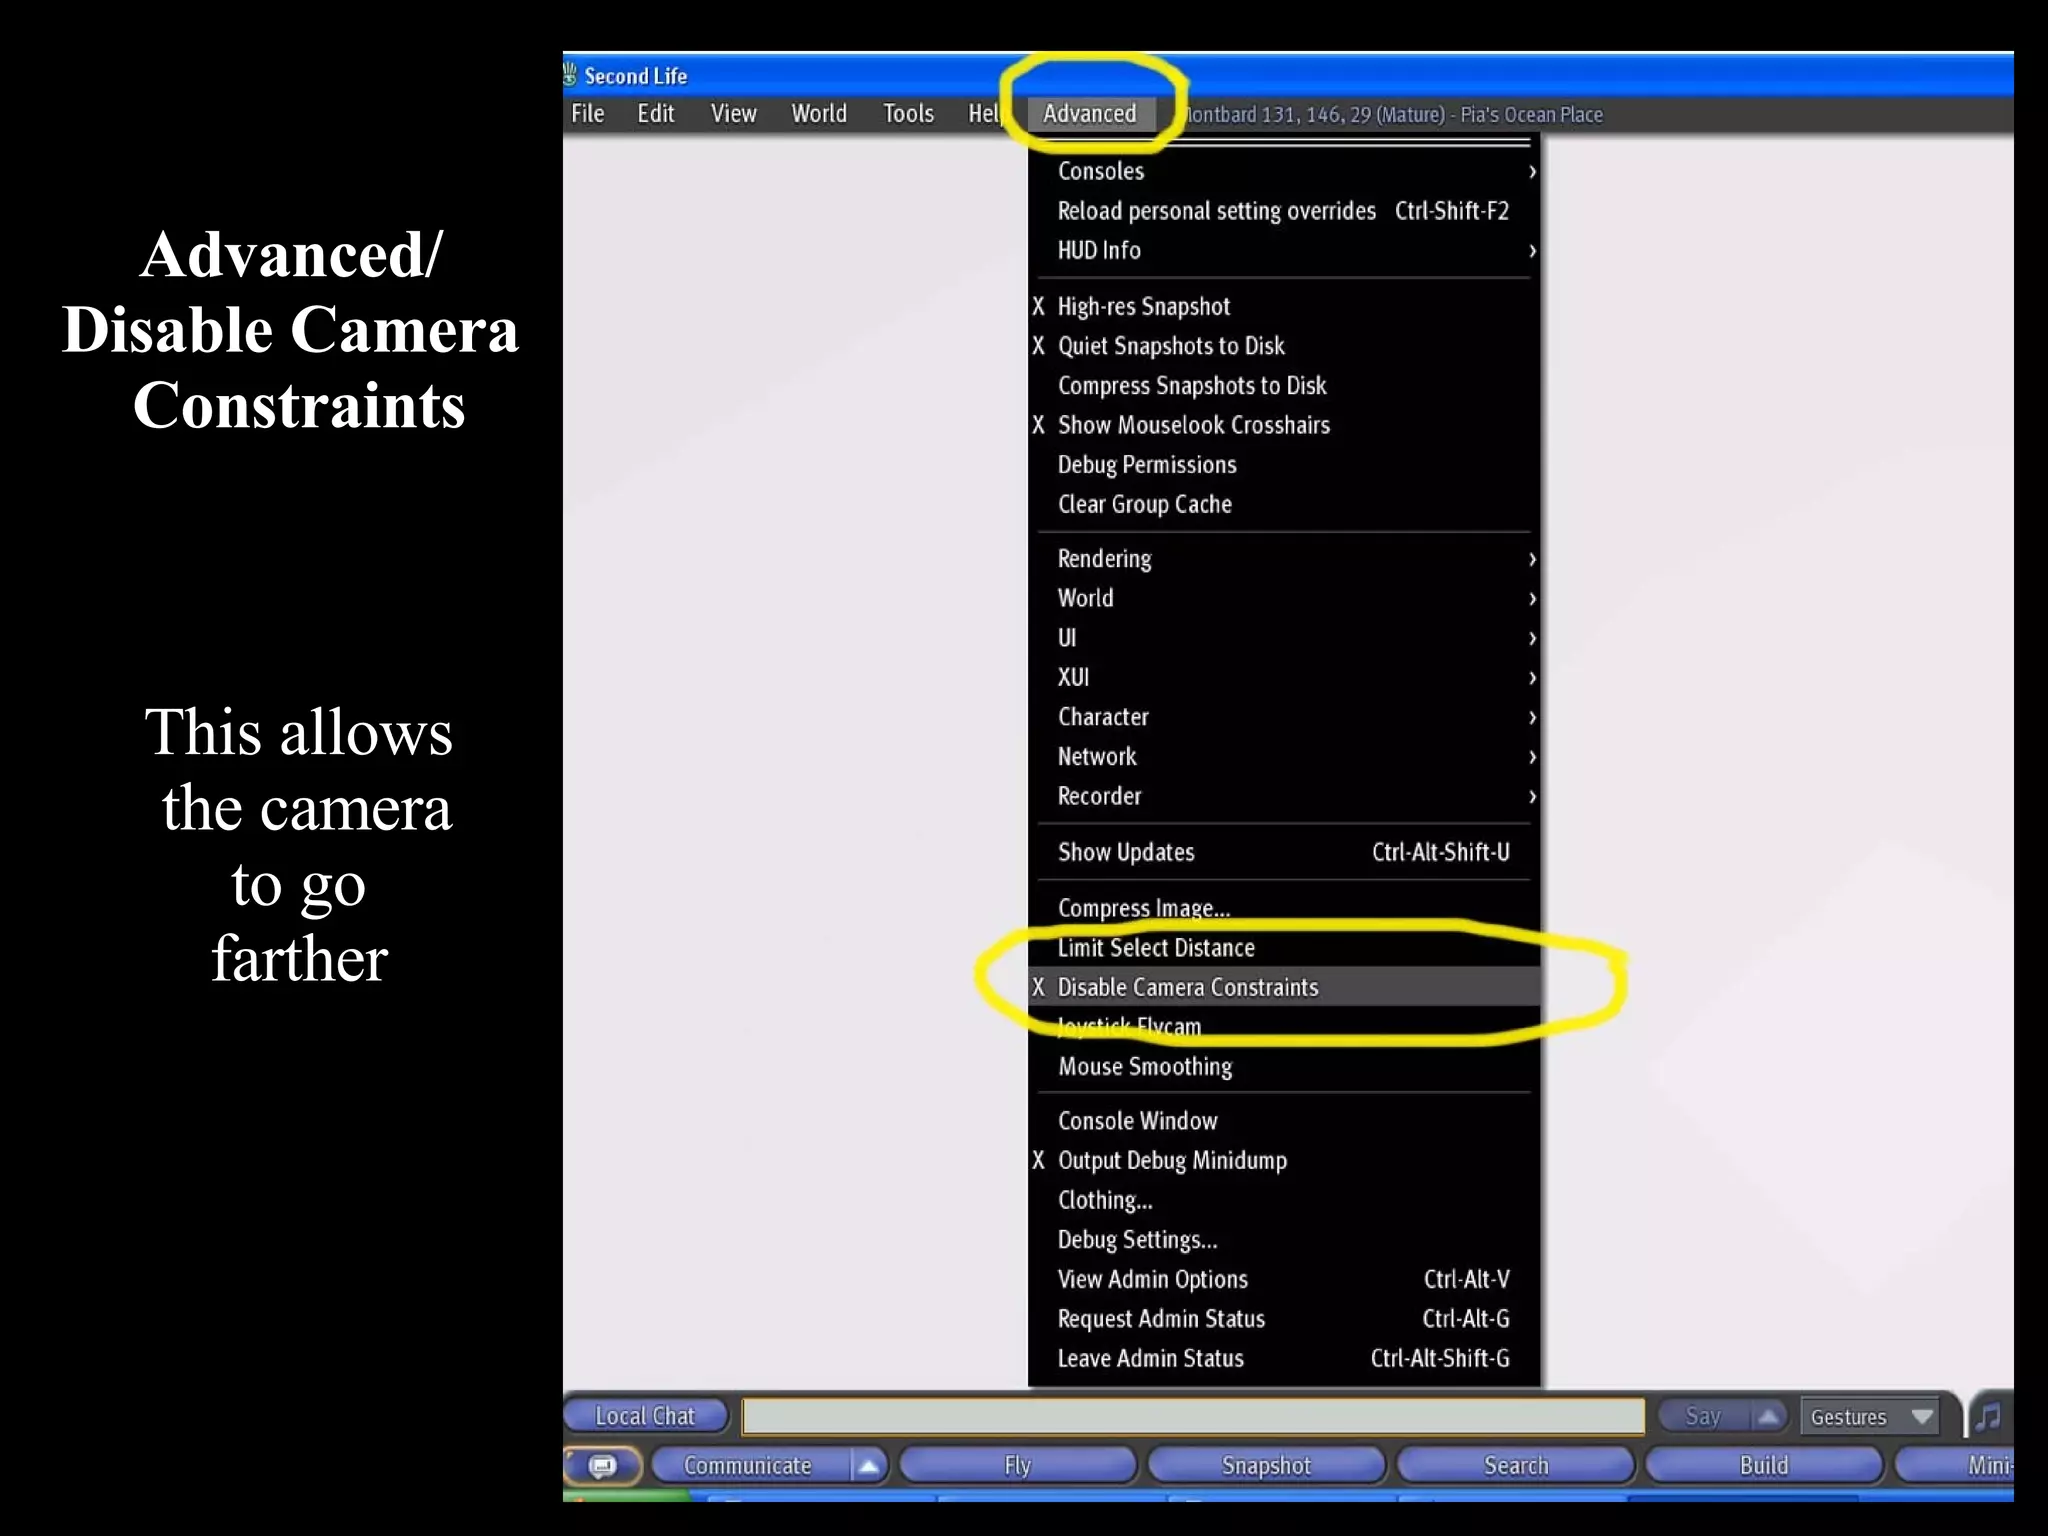Click the Communicate button
Screen dimensions: 2048x1536
749,1466
